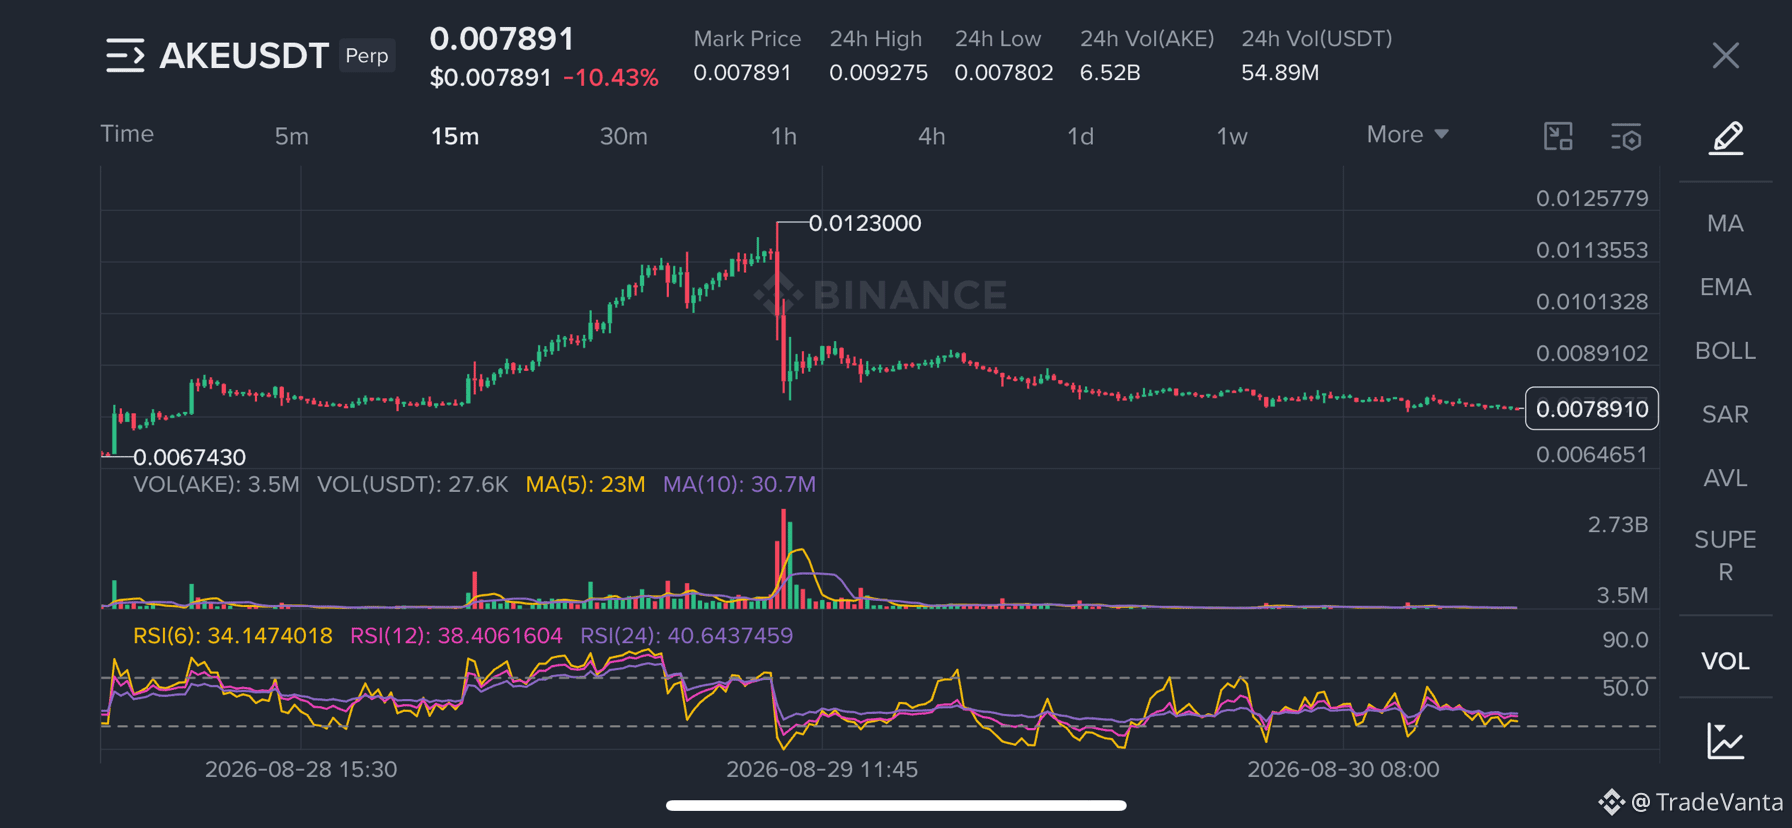Click the 2026-08-29 11:45 time label

coord(822,769)
